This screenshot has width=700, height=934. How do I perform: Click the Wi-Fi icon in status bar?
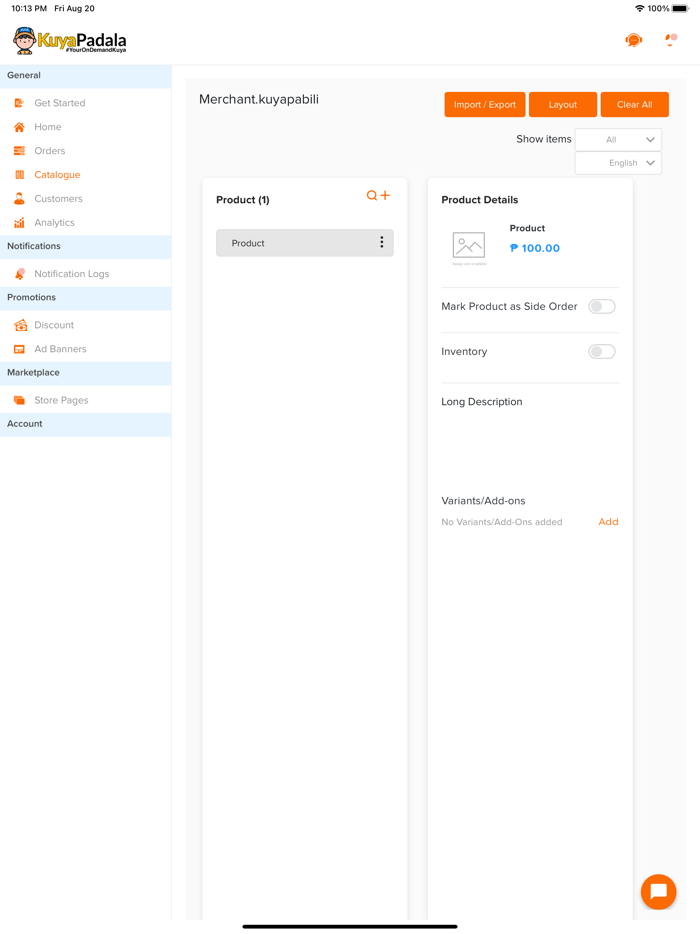tap(640, 8)
